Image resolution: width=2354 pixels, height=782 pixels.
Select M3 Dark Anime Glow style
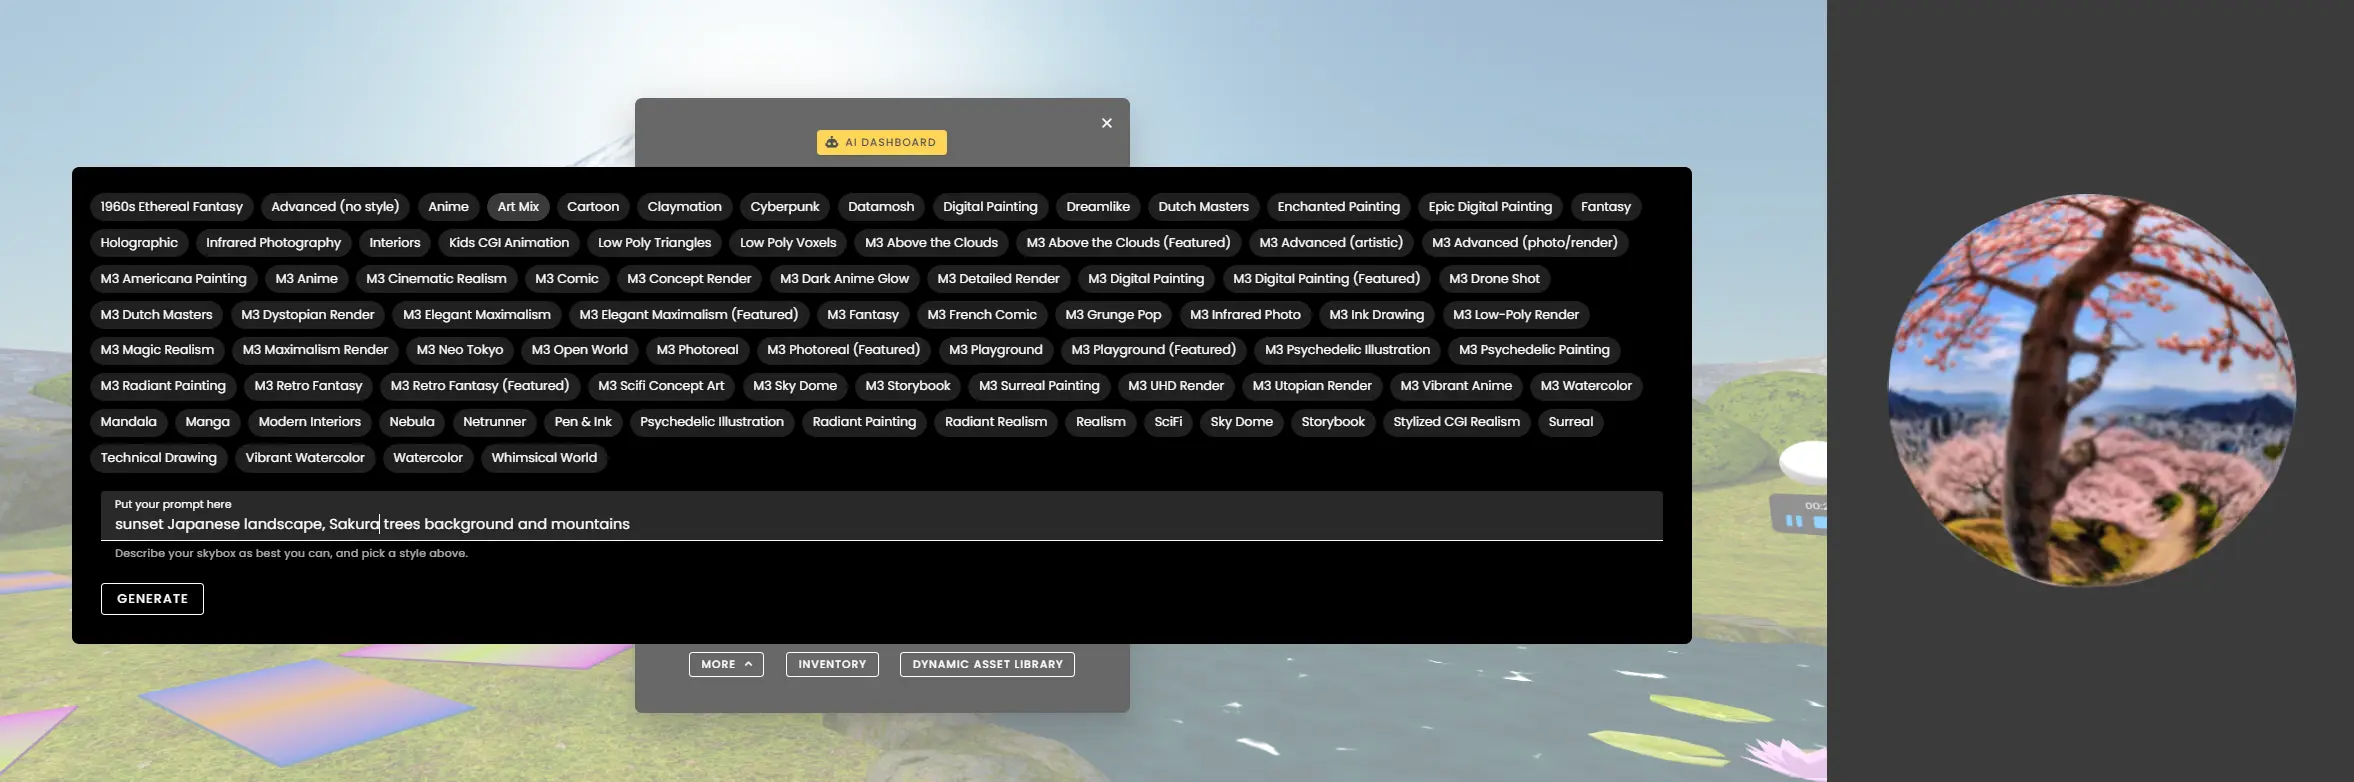coord(844,279)
